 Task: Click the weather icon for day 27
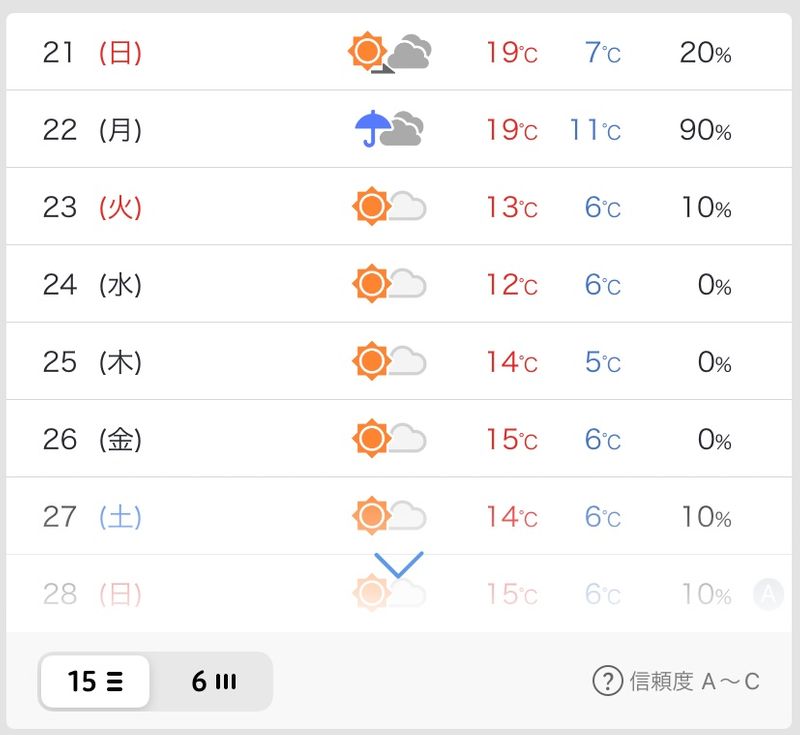390,516
